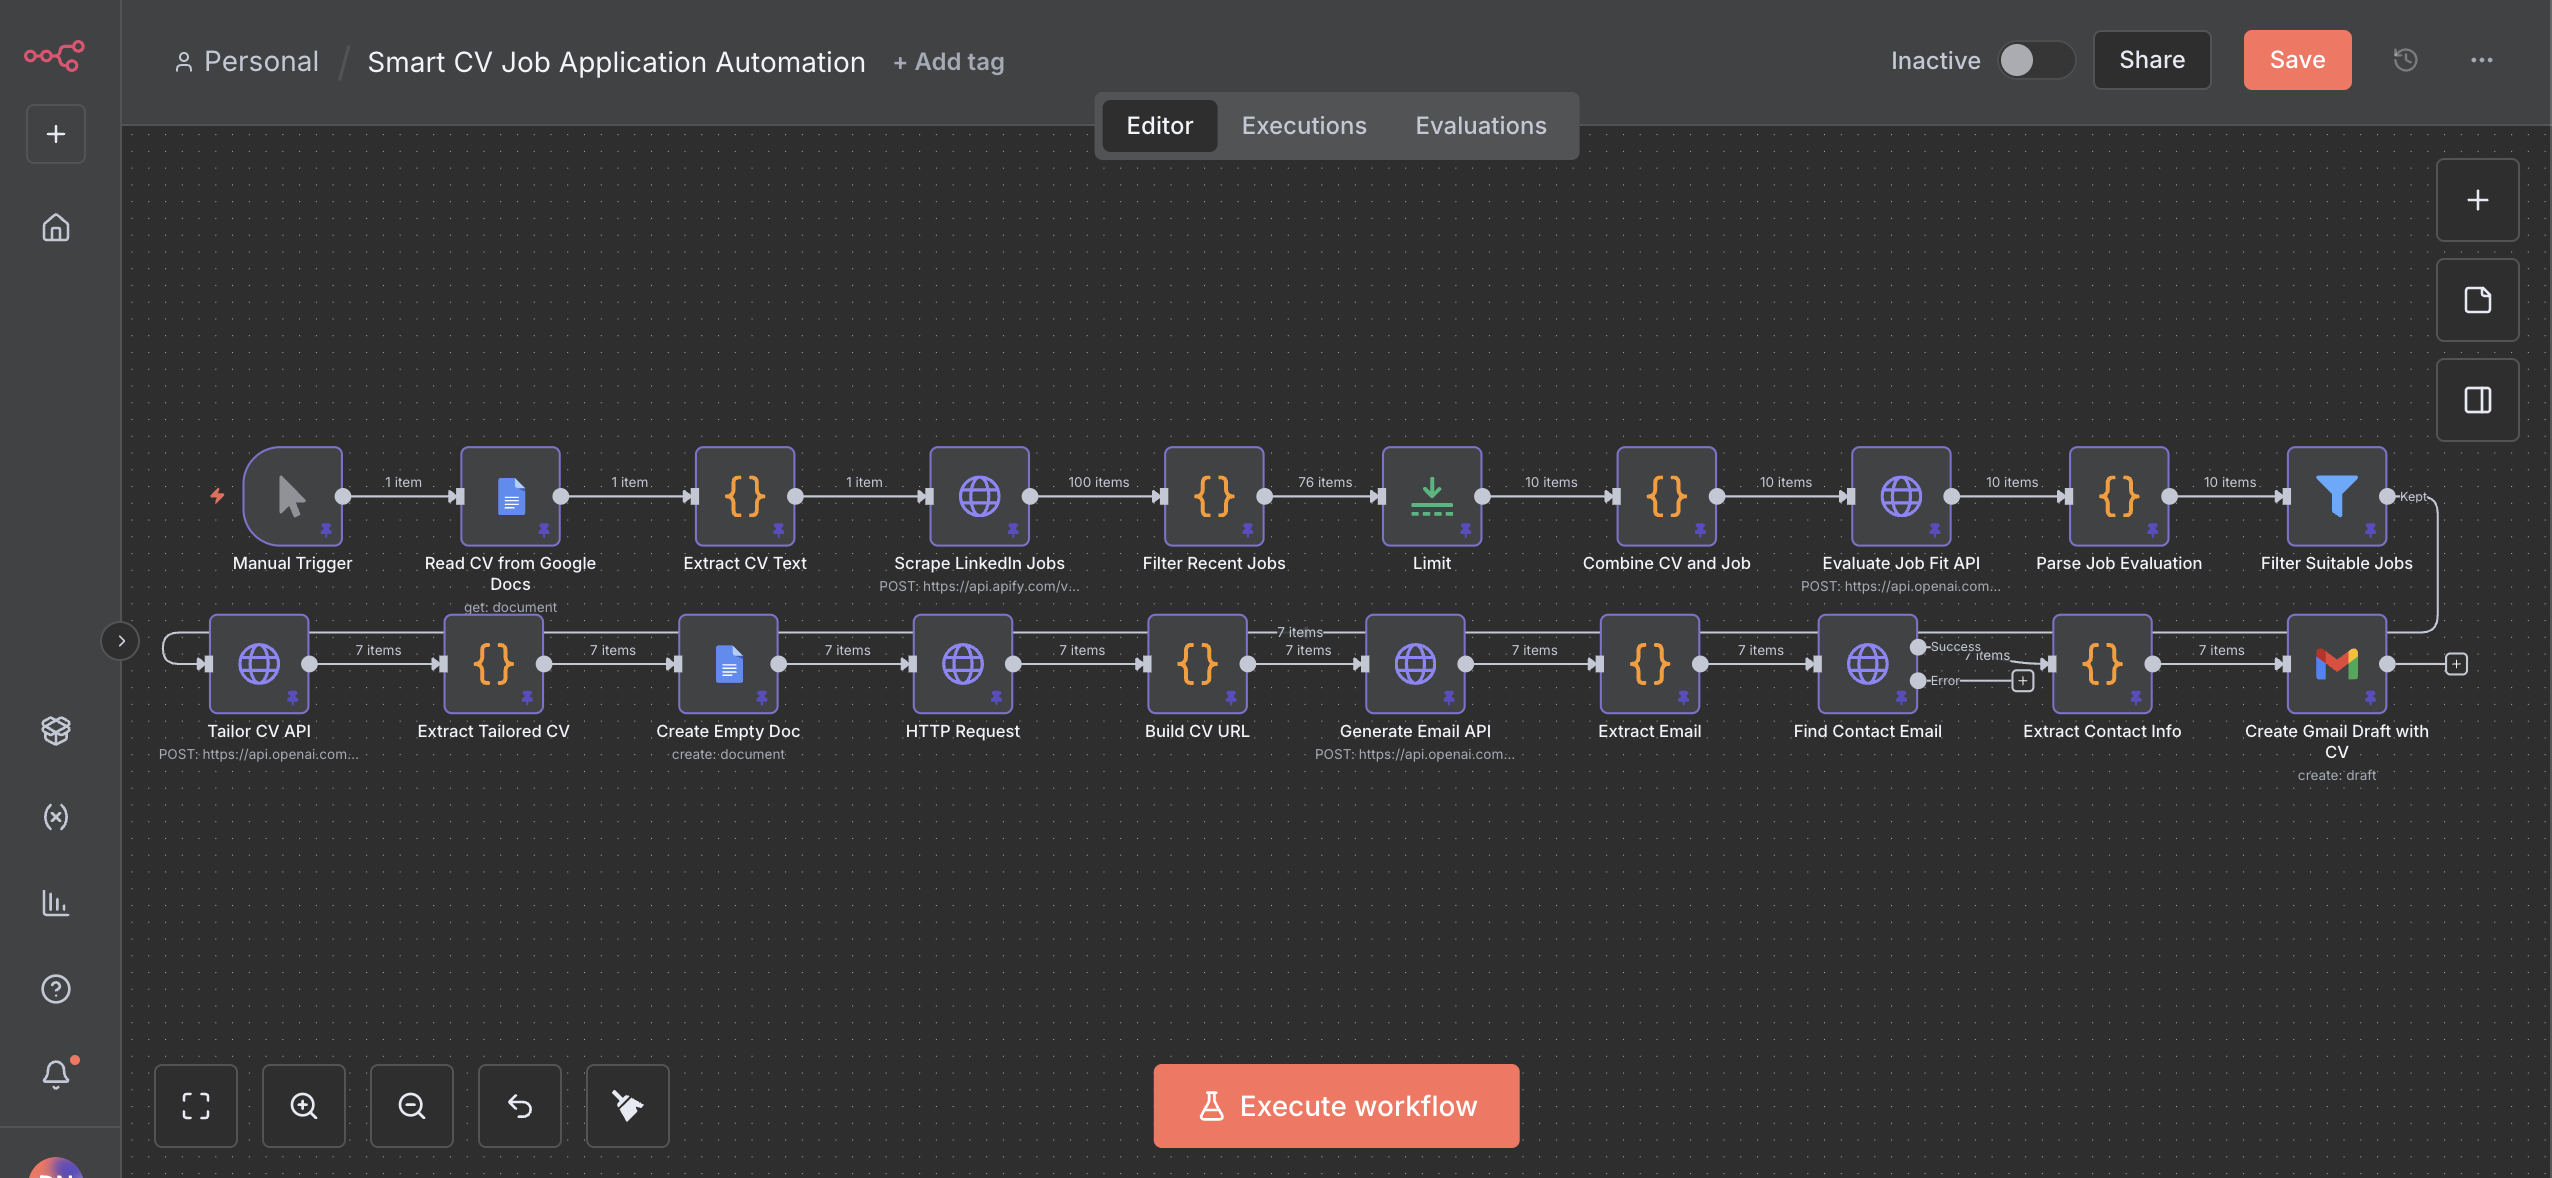Zoom out on the workflow canvas
2552x1178 pixels.
pos(411,1106)
